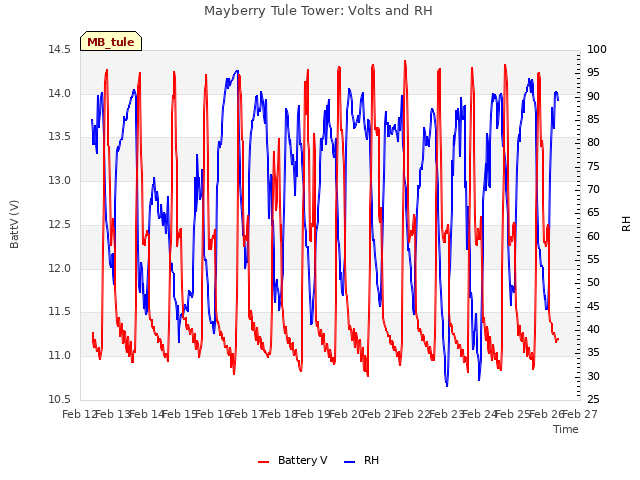The width and height of the screenshot is (640, 480).
Task: Select the blue RH legend swatch
Action: pos(350,462)
